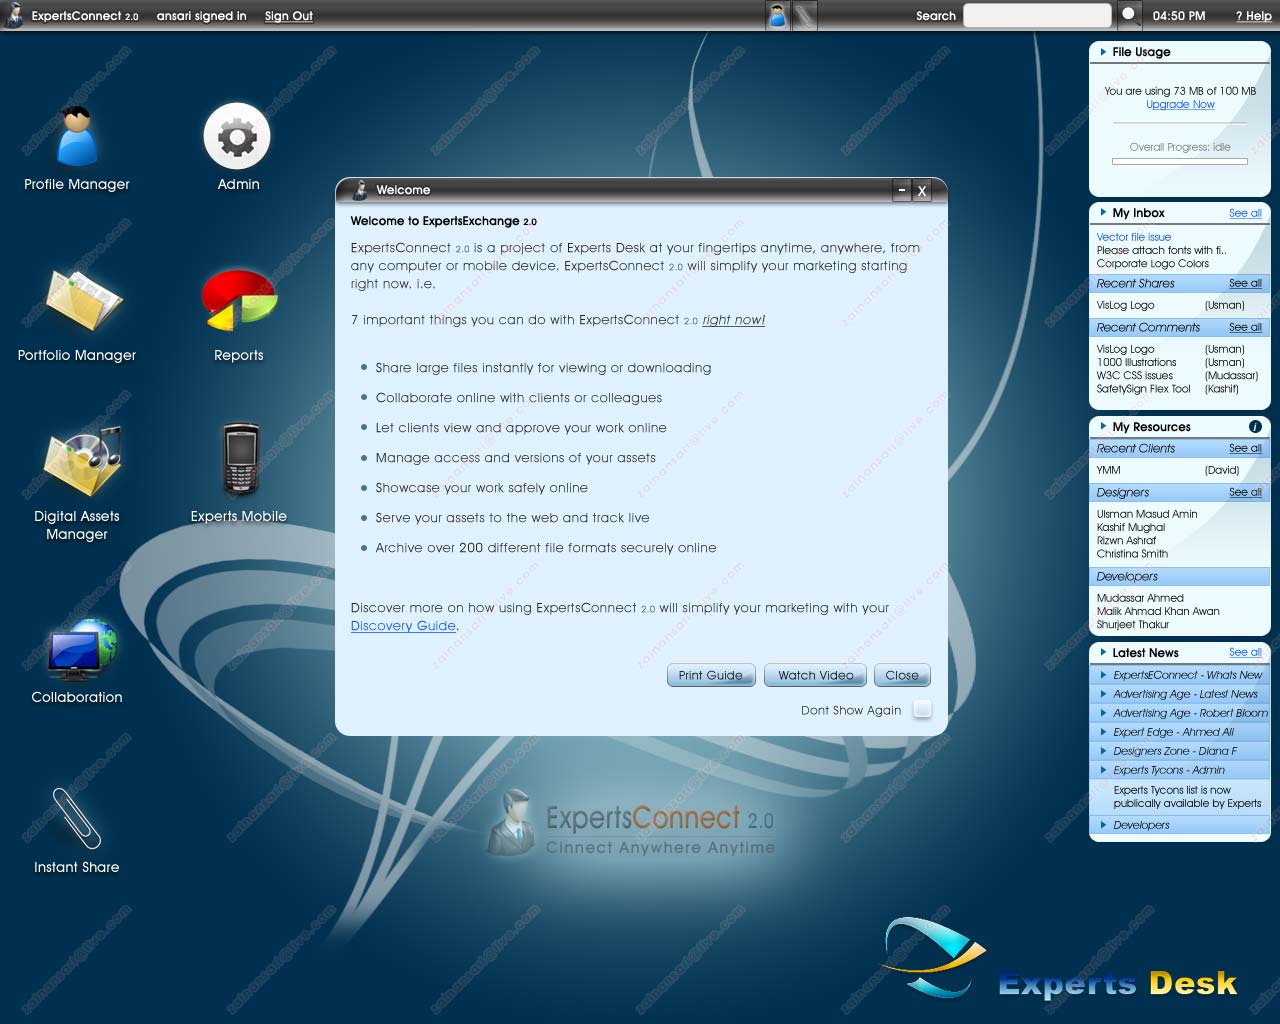Click the user avatar icon in top bar

tap(778, 15)
